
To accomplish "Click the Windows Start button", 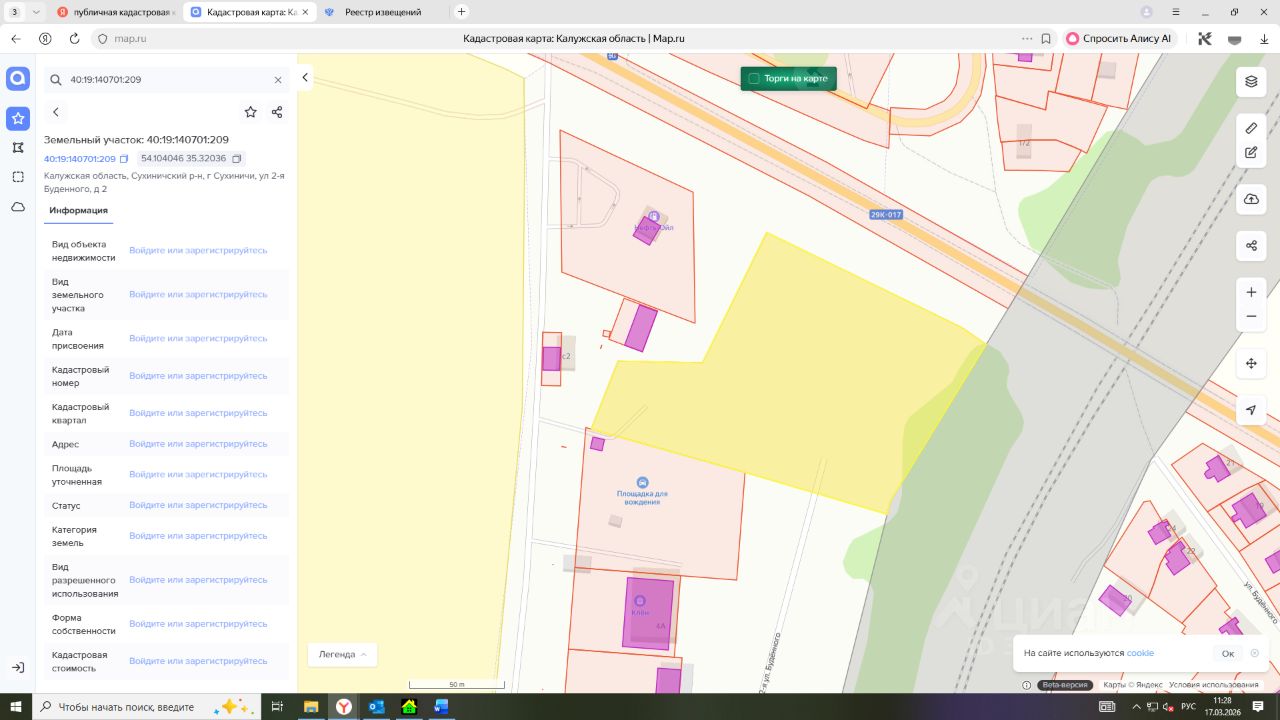I will click(16, 706).
